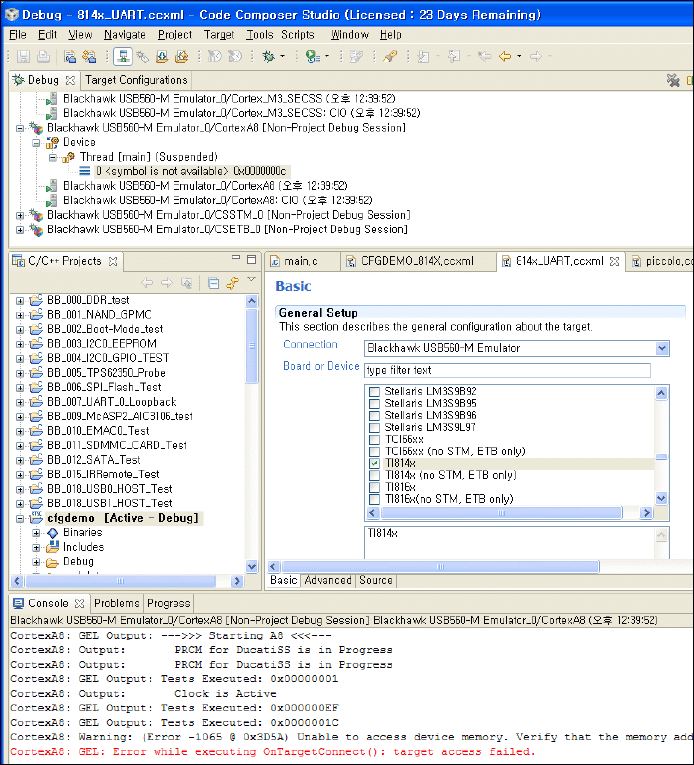
Task: Uncheck the TI814x device checkbox
Action: point(374,463)
